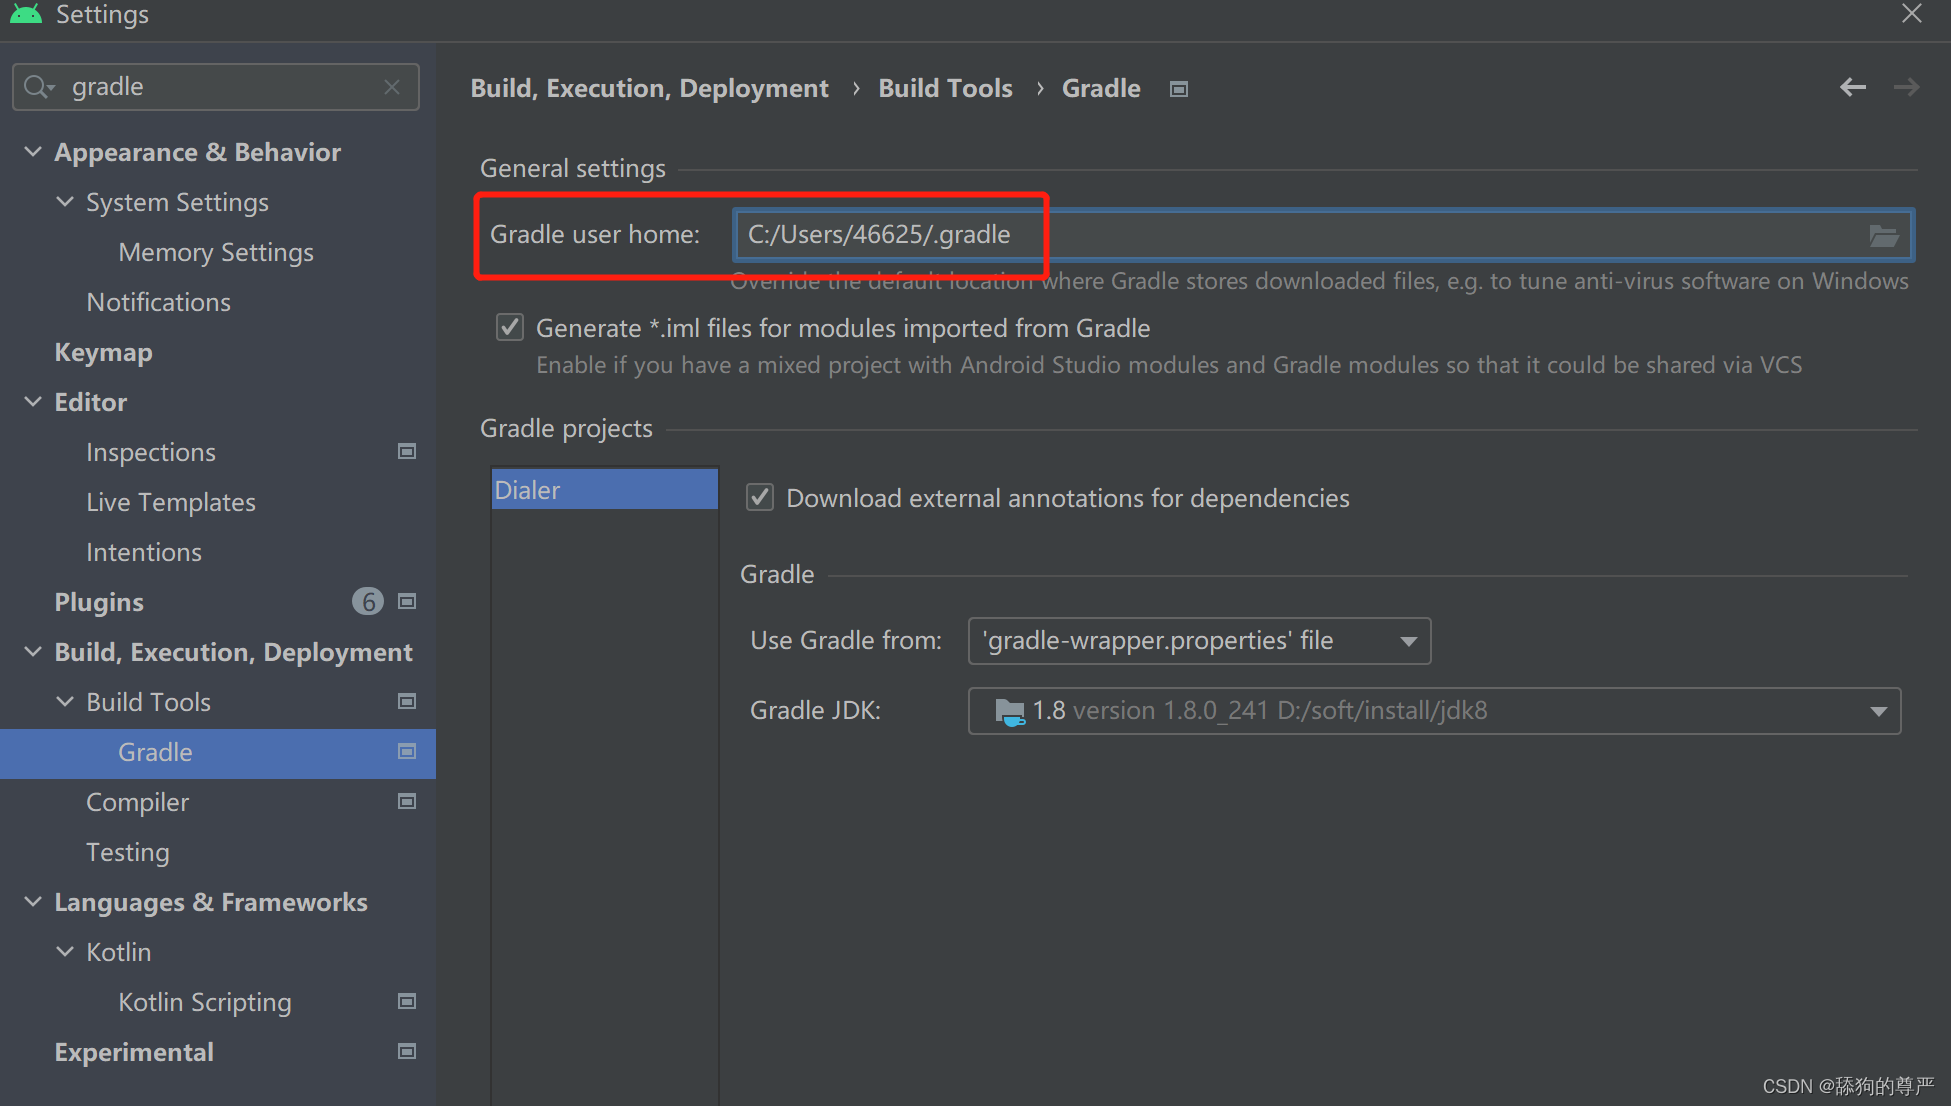Open the Use Gradle from dropdown
Viewport: 1951px width, 1106px height.
tap(1199, 641)
